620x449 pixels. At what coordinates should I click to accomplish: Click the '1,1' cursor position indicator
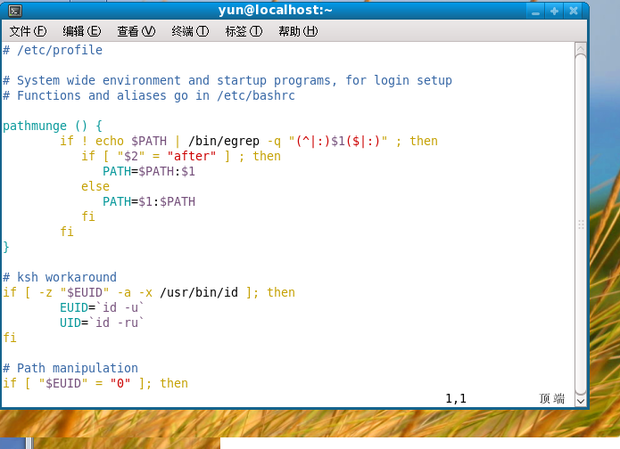[456, 398]
